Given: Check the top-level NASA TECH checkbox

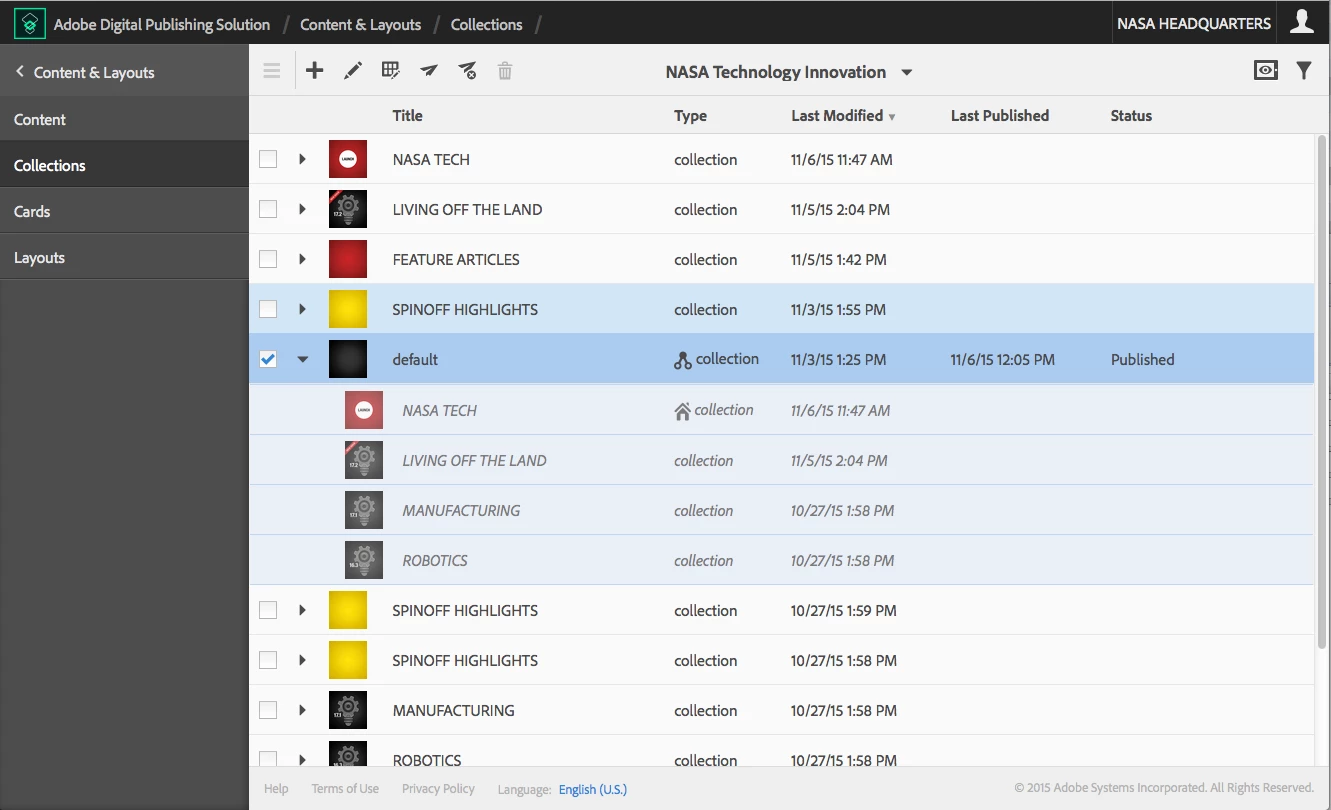Looking at the screenshot, I should (x=268, y=159).
